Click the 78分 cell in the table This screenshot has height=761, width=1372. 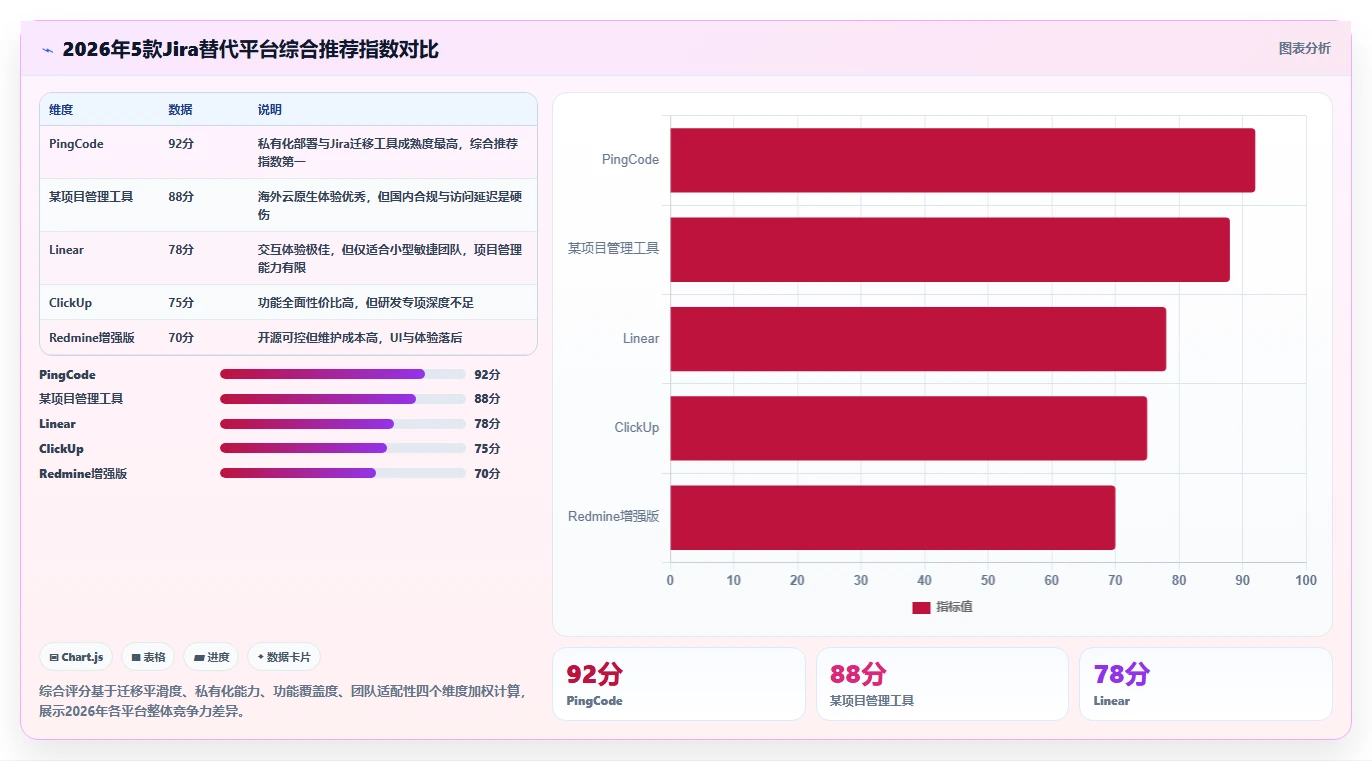click(181, 250)
